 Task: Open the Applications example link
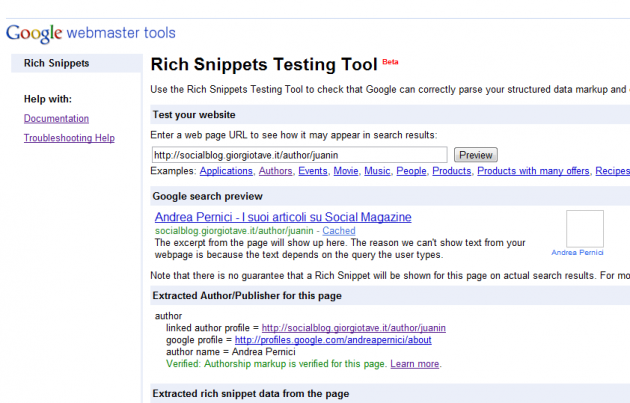[x=226, y=171]
